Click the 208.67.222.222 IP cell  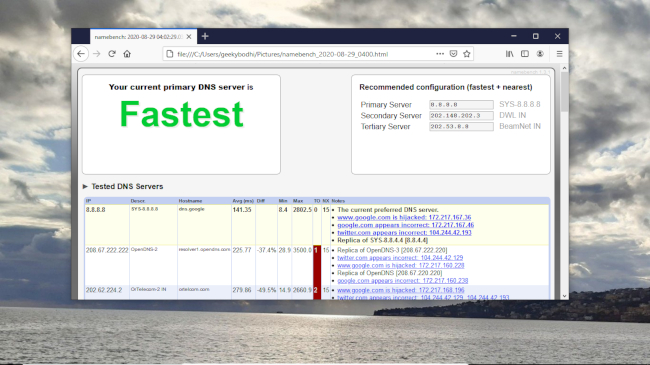[107, 250]
